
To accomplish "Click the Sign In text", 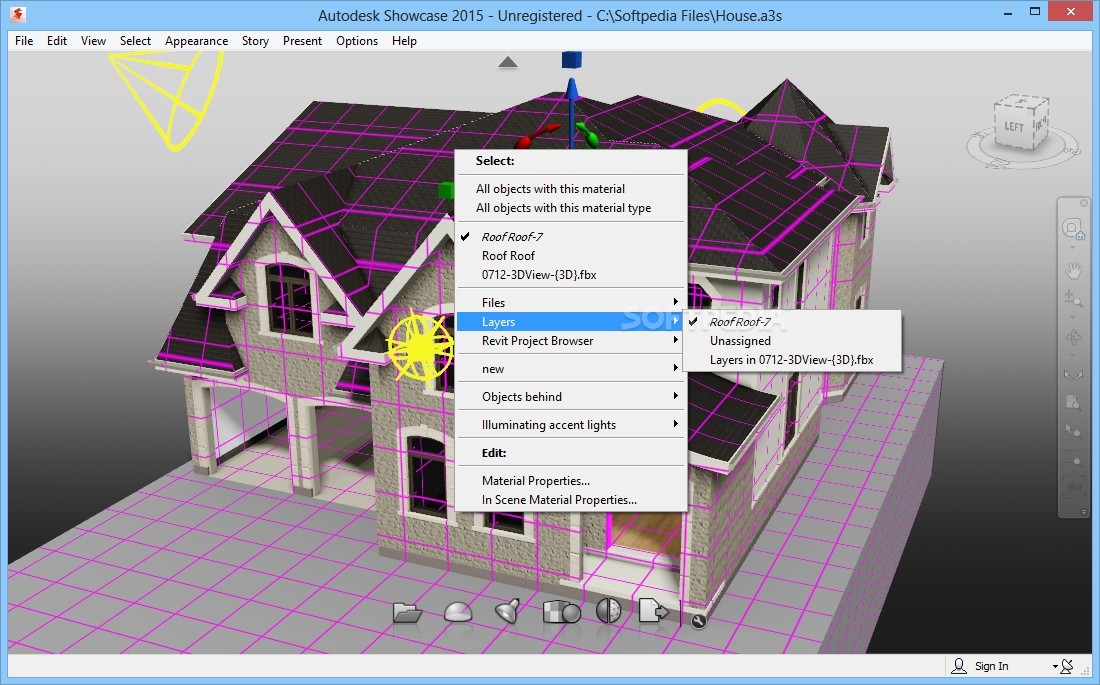I will click(991, 666).
